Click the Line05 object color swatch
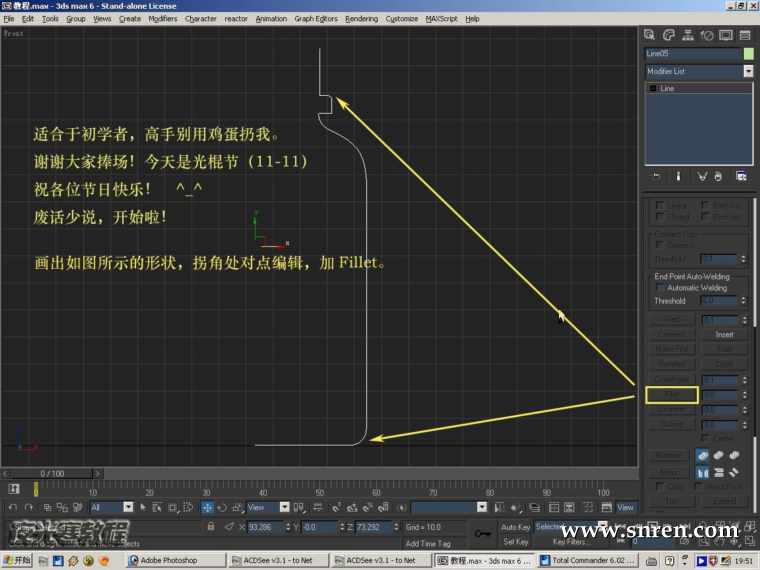The height and width of the screenshot is (570, 760). pyautogui.click(x=748, y=53)
